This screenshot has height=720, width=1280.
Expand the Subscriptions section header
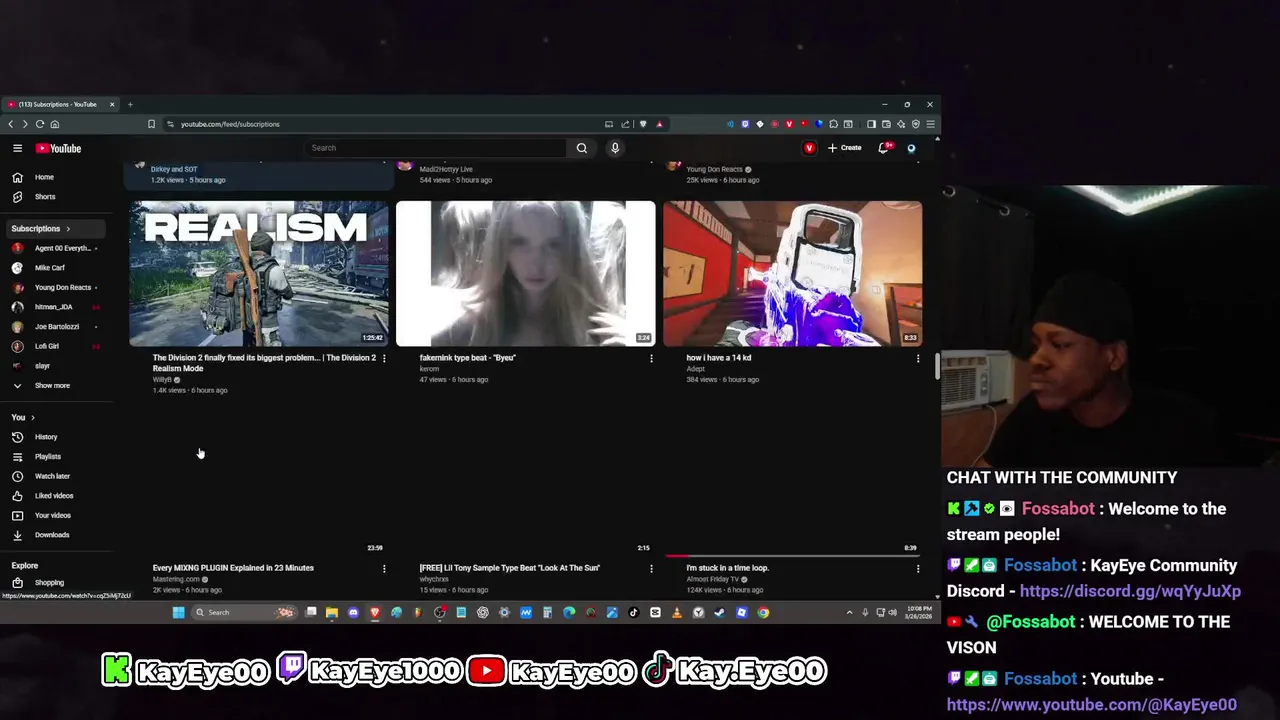(57, 228)
